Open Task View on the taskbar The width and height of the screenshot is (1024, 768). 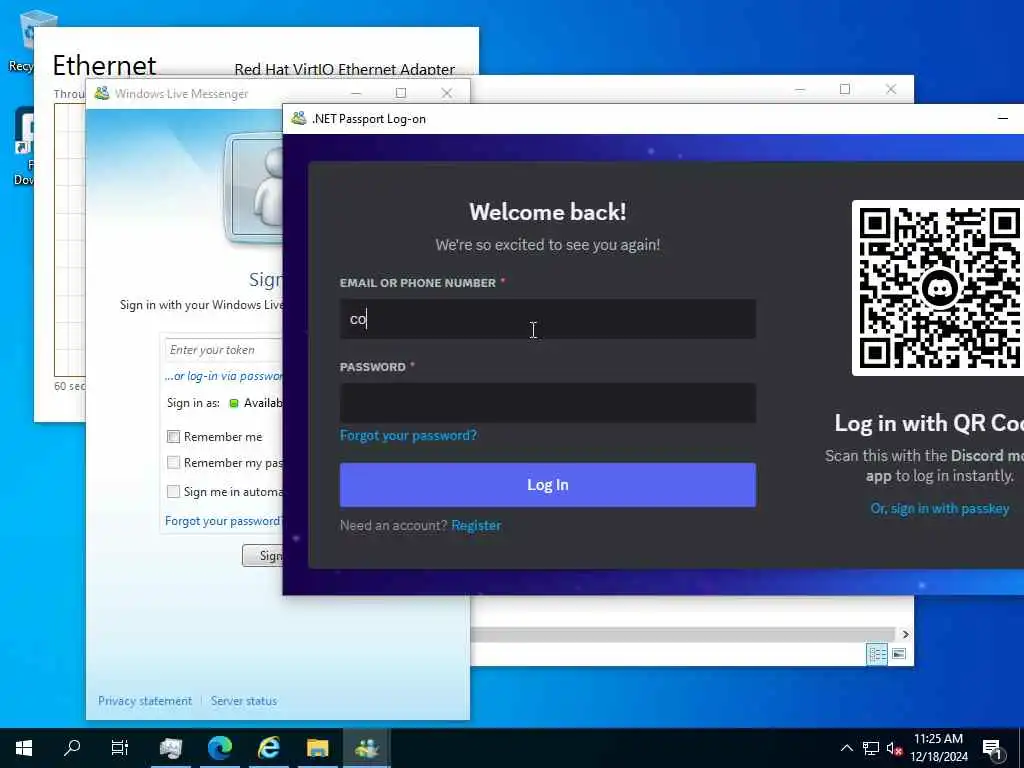click(120, 748)
